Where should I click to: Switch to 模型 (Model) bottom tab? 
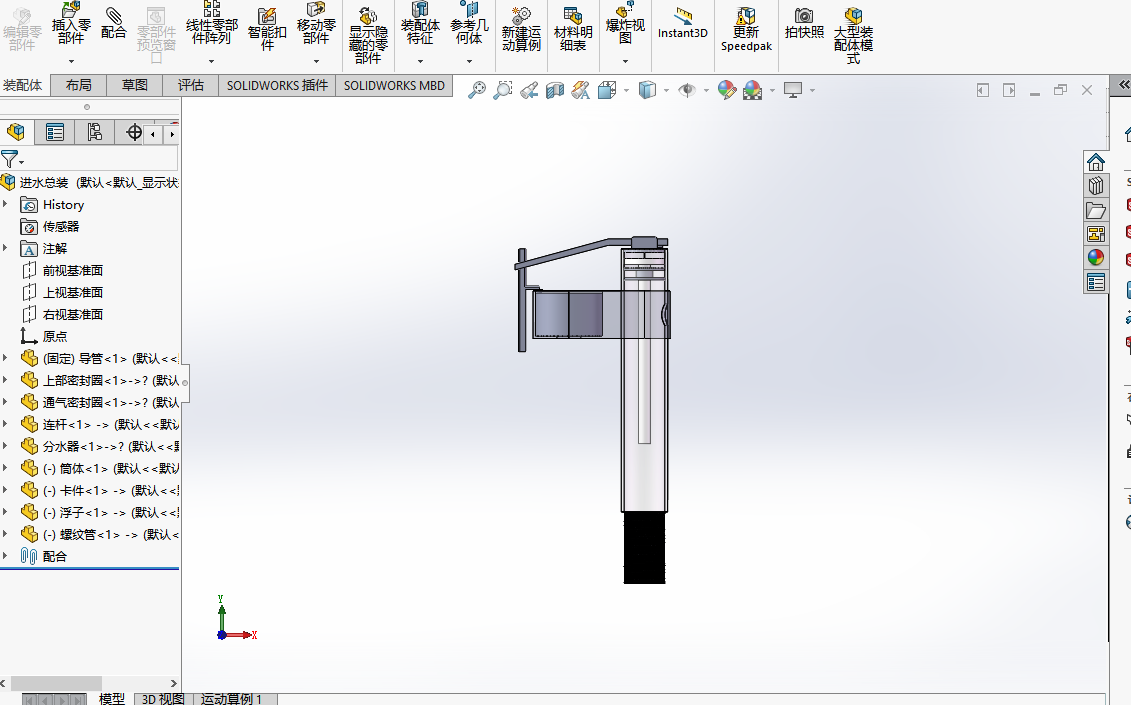(111, 699)
